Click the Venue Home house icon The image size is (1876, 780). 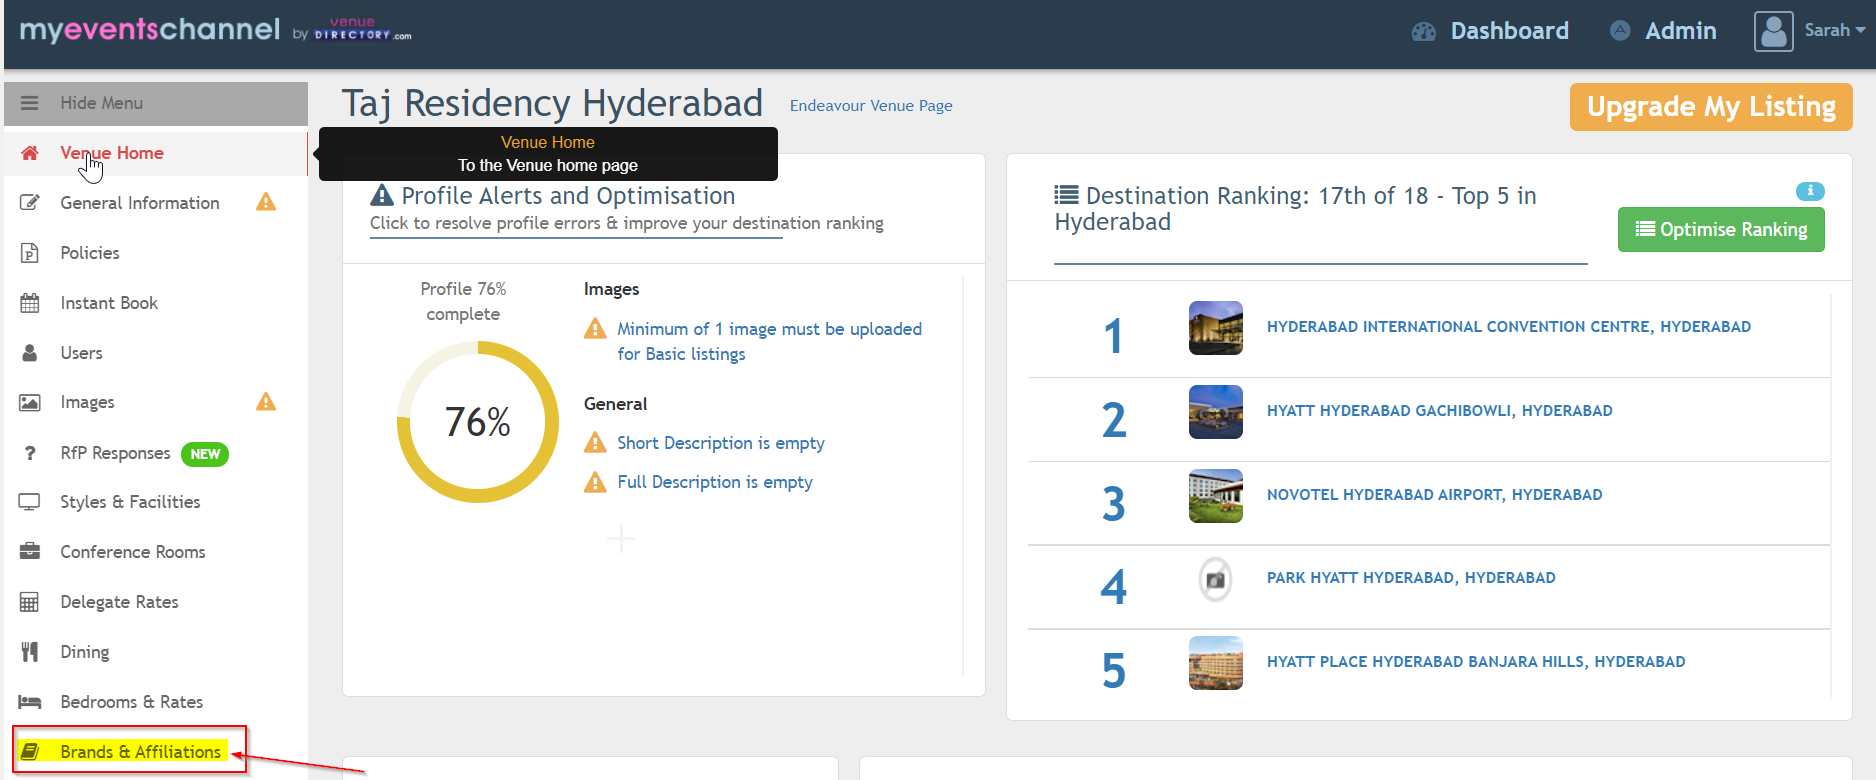coord(30,153)
